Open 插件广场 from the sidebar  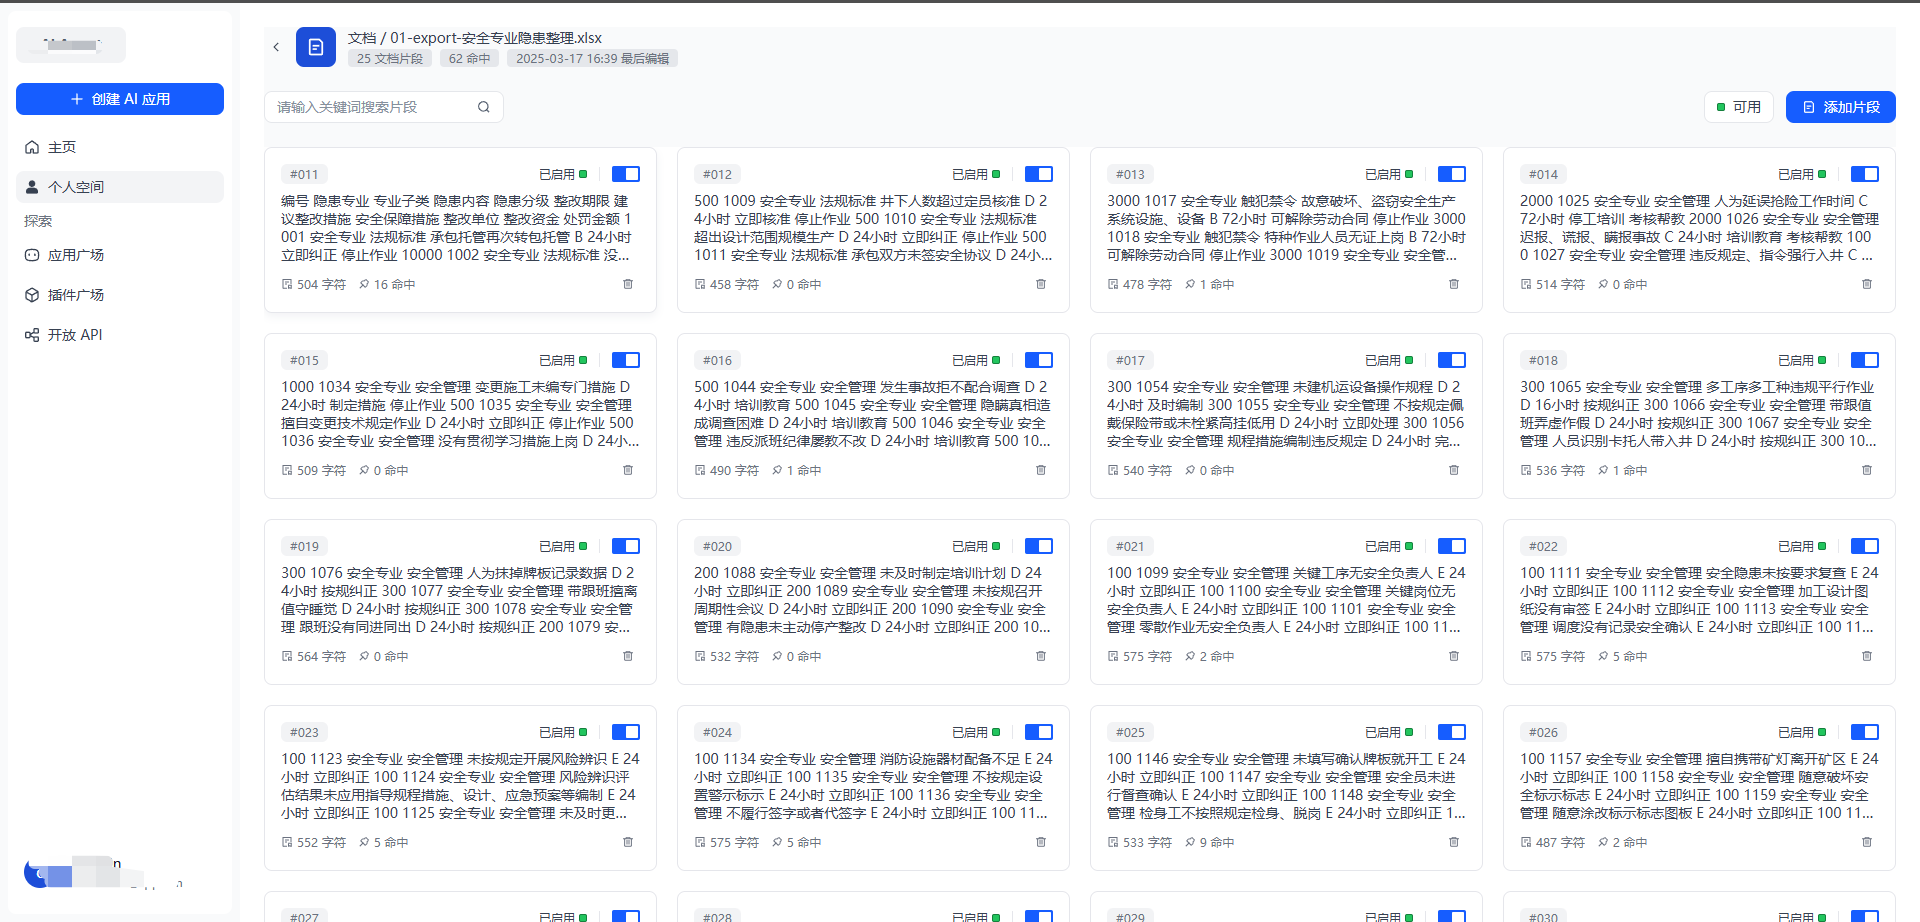click(x=76, y=295)
